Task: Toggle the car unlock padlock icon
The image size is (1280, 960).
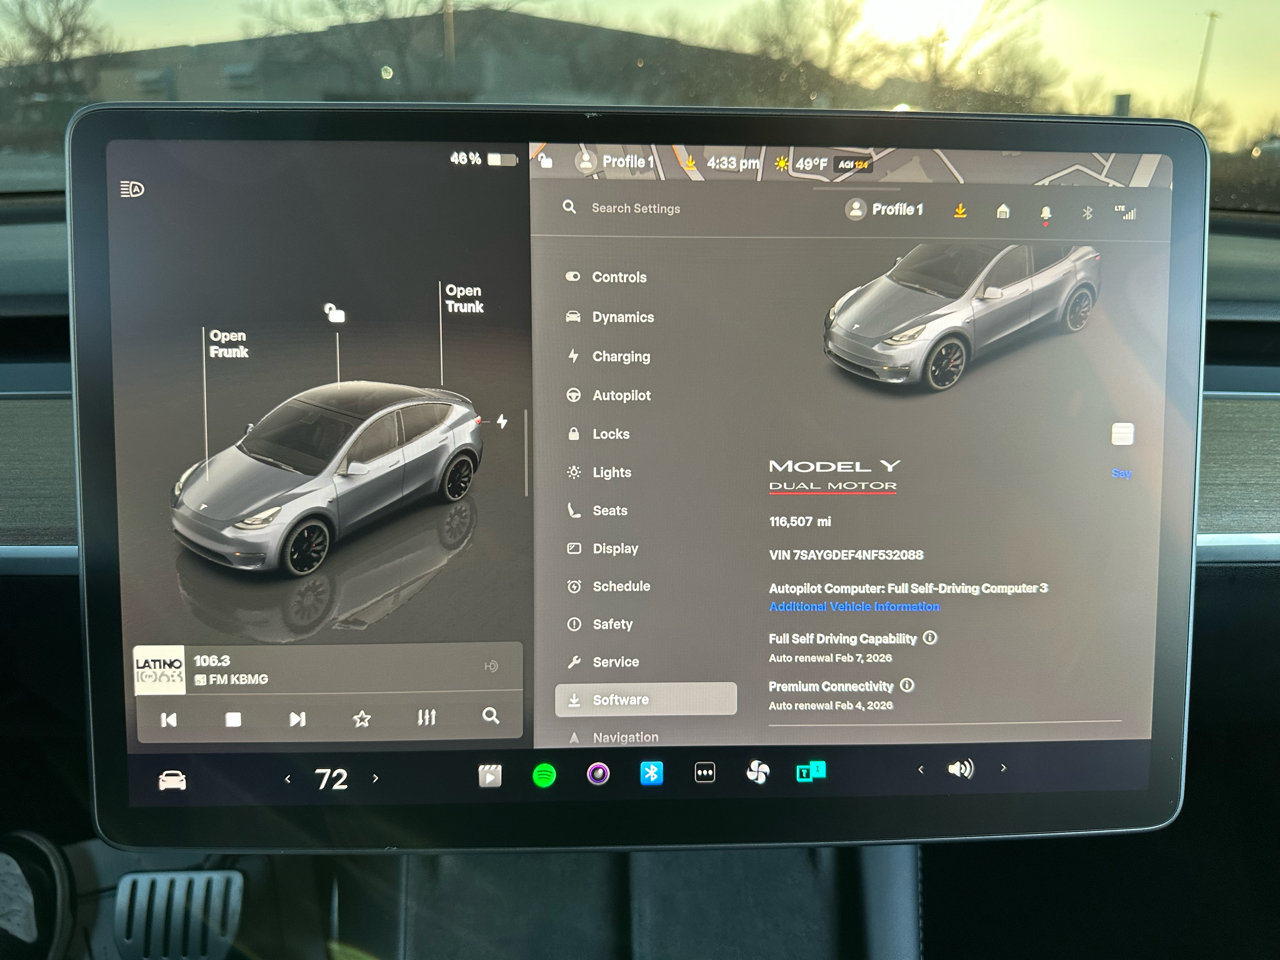Action: click(335, 314)
